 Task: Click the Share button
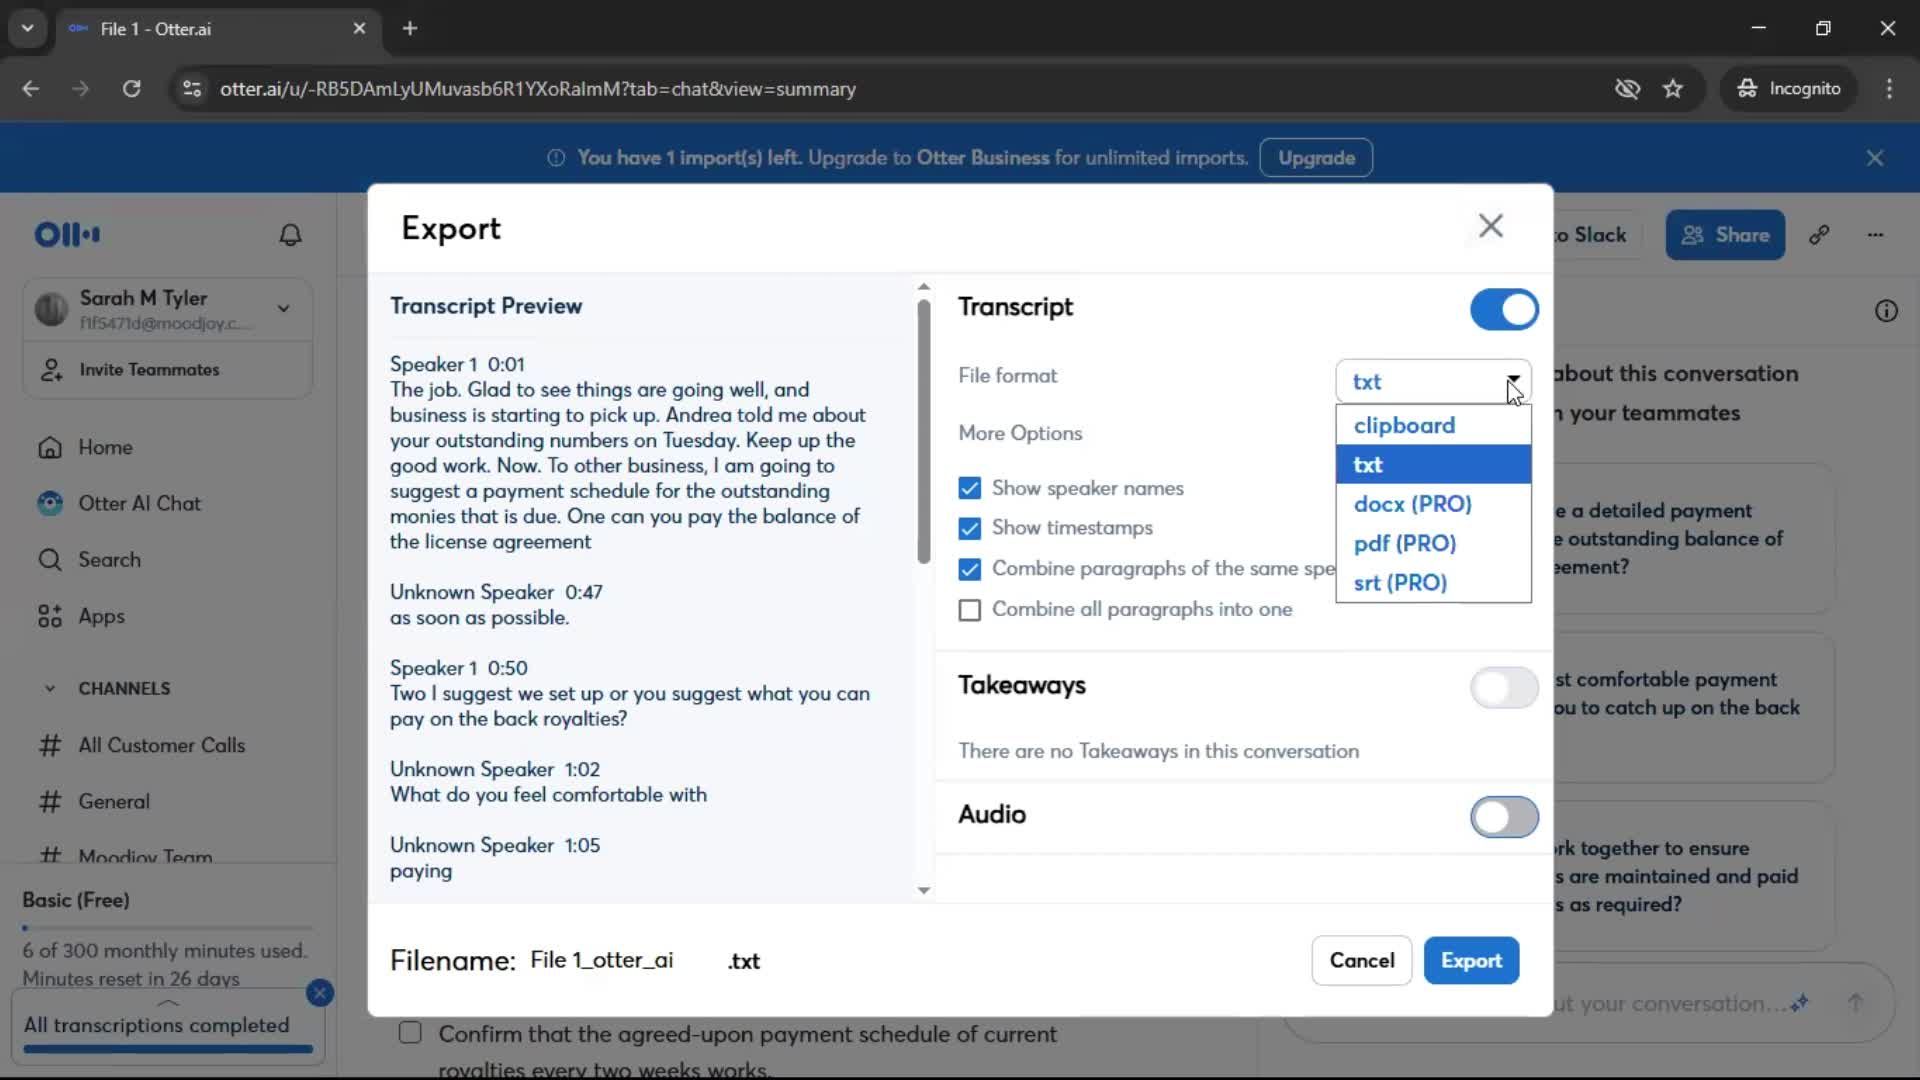pyautogui.click(x=1725, y=235)
